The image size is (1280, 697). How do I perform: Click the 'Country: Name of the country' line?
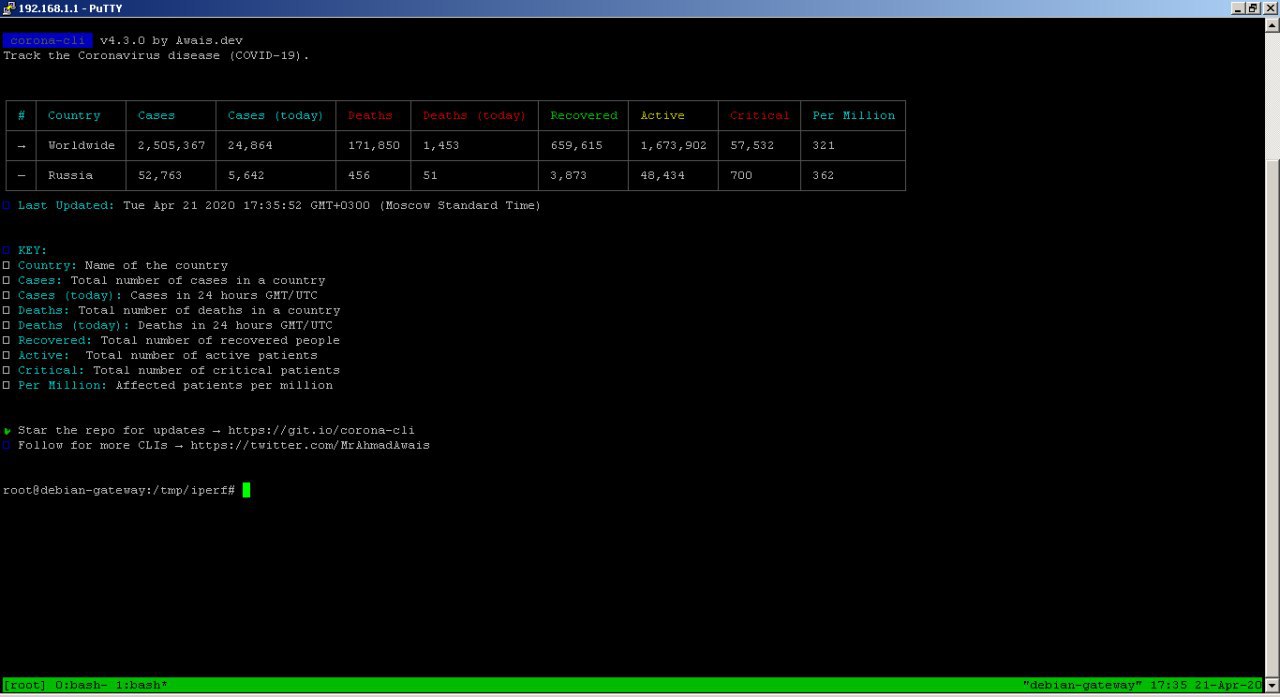pyautogui.click(x=116, y=266)
